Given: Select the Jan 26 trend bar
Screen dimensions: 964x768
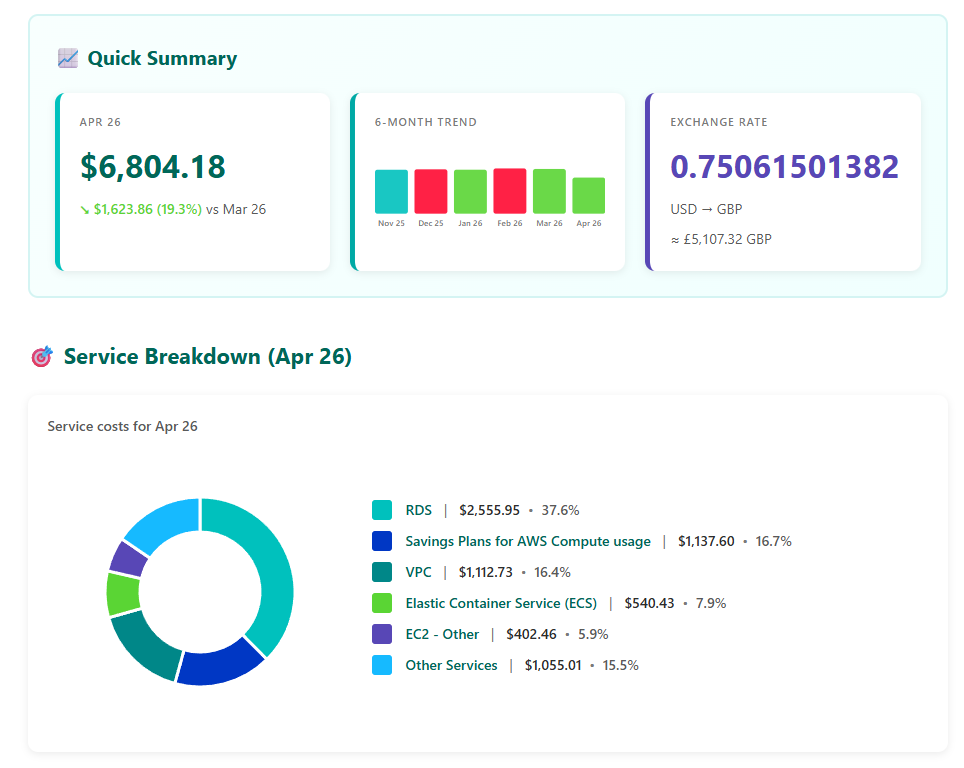Looking at the screenshot, I should [470, 191].
